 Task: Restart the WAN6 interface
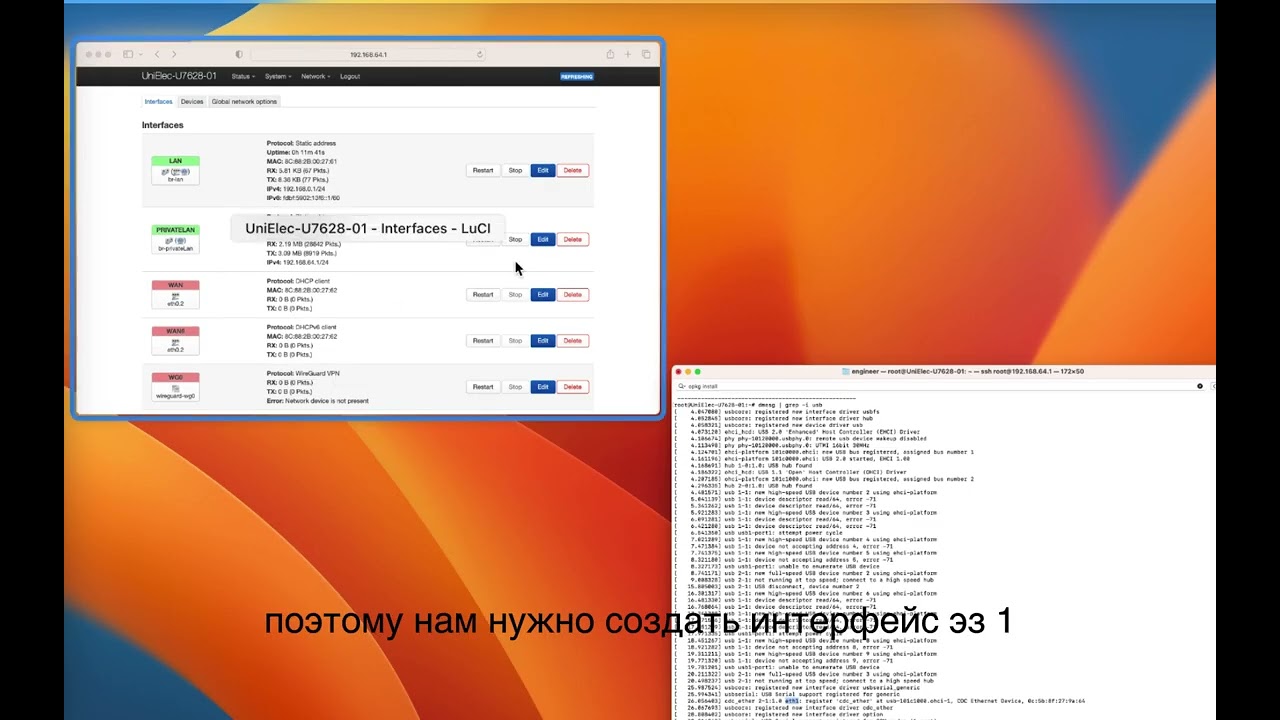point(483,340)
